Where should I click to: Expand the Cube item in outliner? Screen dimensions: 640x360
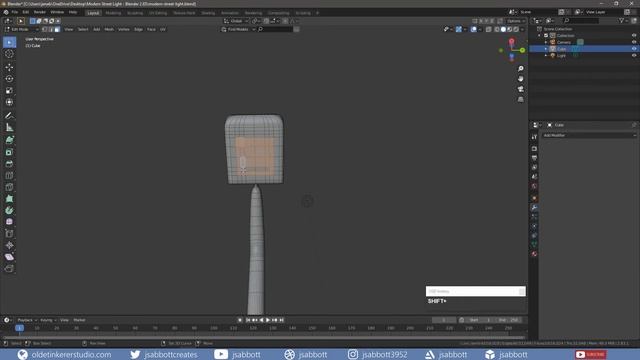tap(546, 49)
